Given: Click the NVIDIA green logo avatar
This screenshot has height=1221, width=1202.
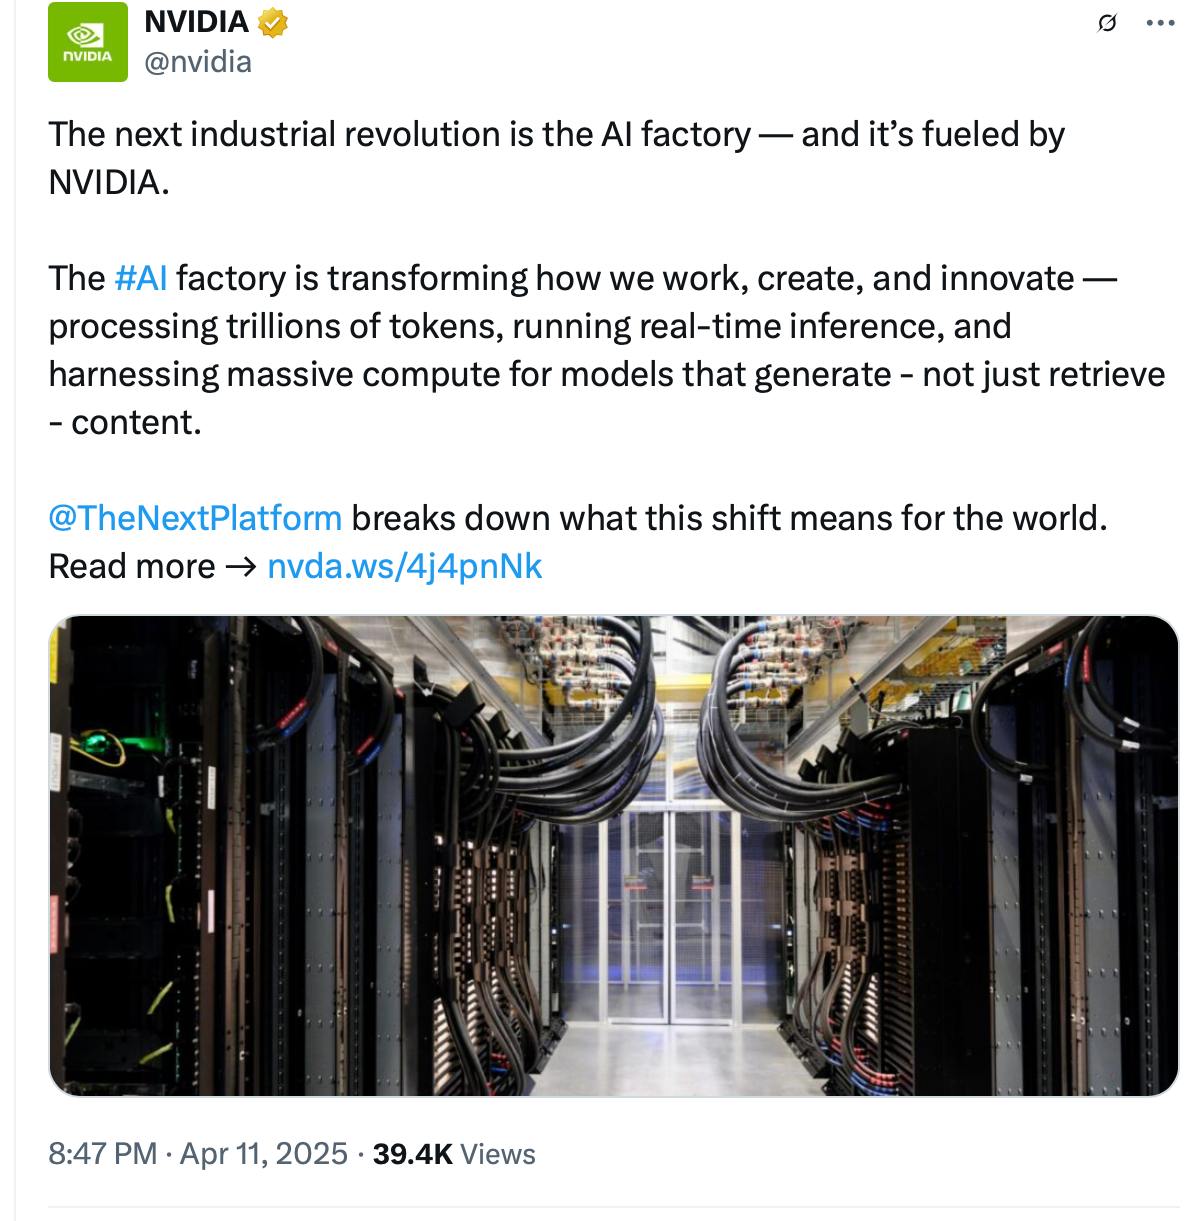Looking at the screenshot, I should pyautogui.click(x=88, y=42).
